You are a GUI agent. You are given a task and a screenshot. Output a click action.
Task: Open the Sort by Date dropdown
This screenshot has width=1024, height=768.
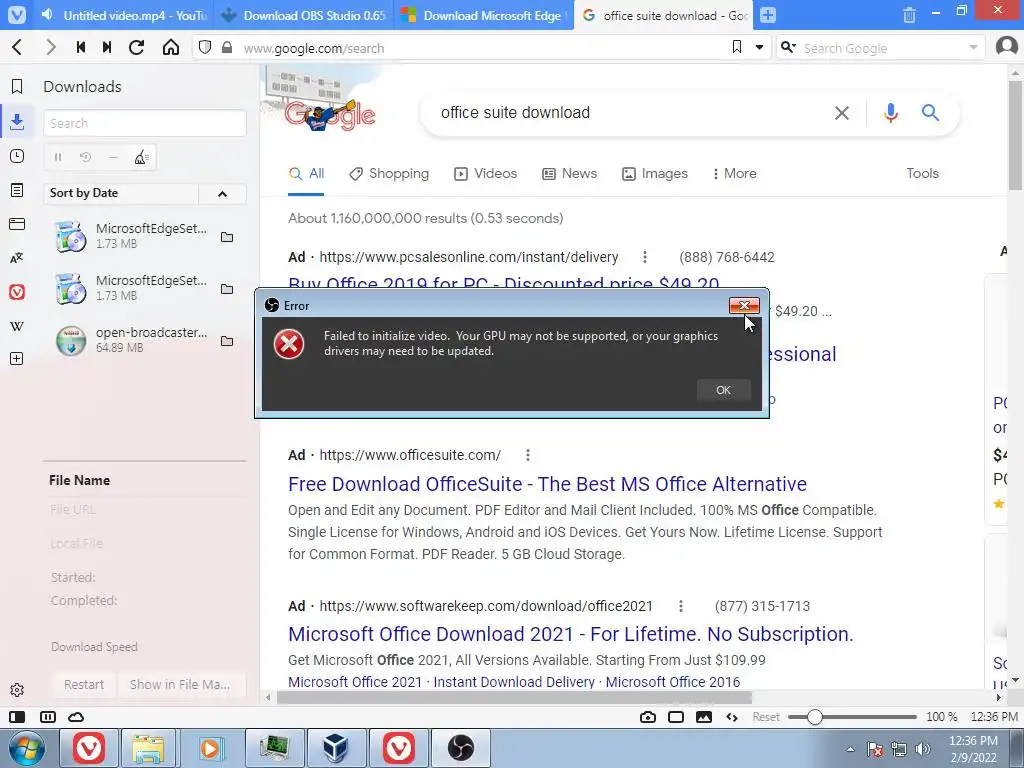121,193
